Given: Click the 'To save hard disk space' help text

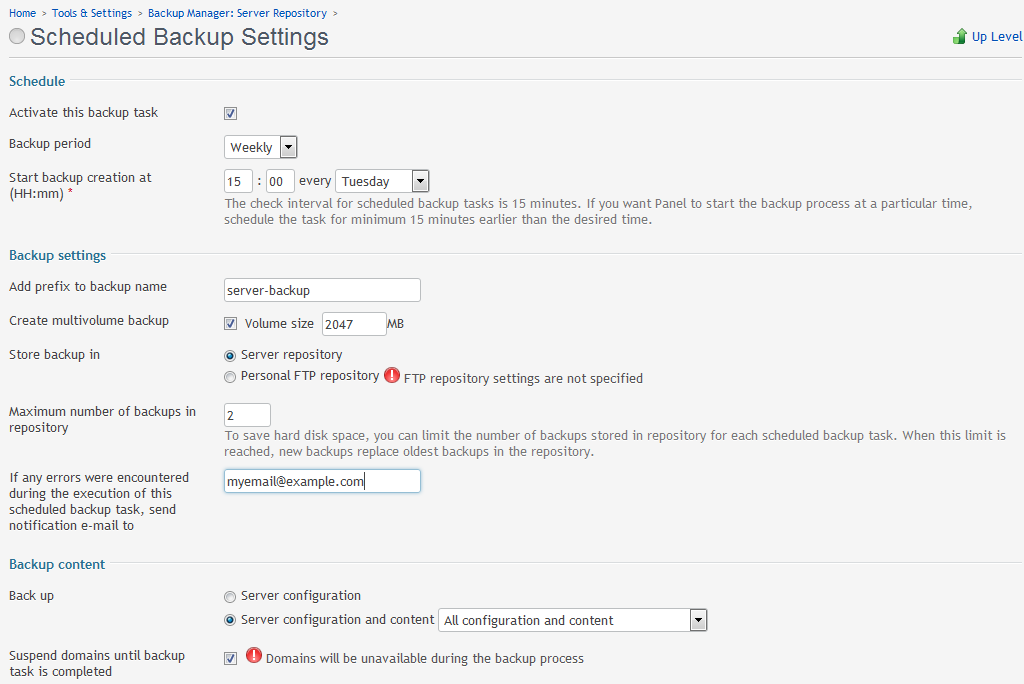Looking at the screenshot, I should tap(615, 443).
